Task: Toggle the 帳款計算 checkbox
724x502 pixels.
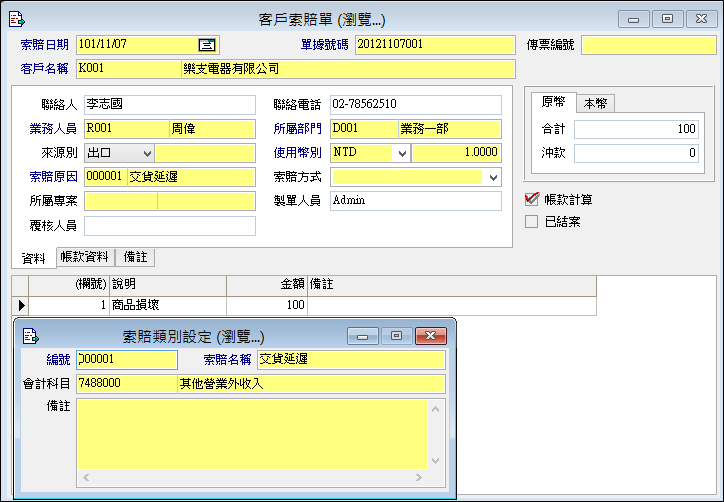Action: (x=532, y=199)
